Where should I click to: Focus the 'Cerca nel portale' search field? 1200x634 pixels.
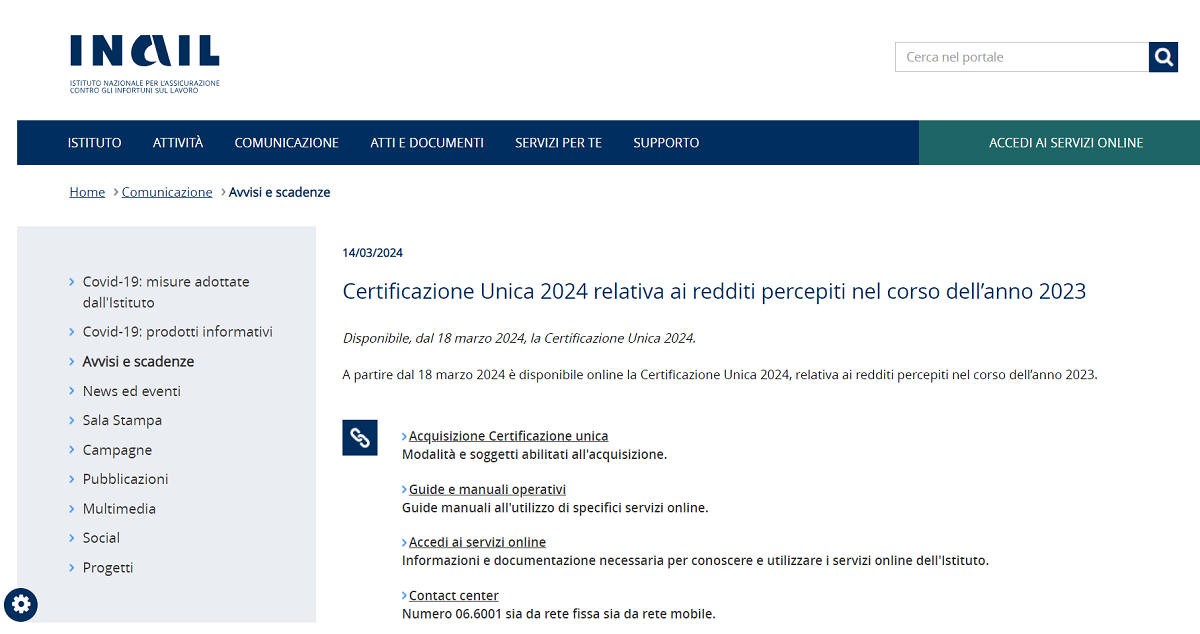tap(1022, 57)
